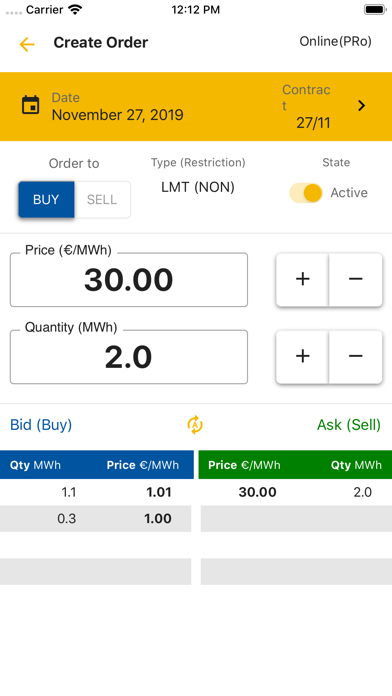The height and width of the screenshot is (696, 392).
Task: Tap the Online(PRo) status label
Action: (336, 41)
